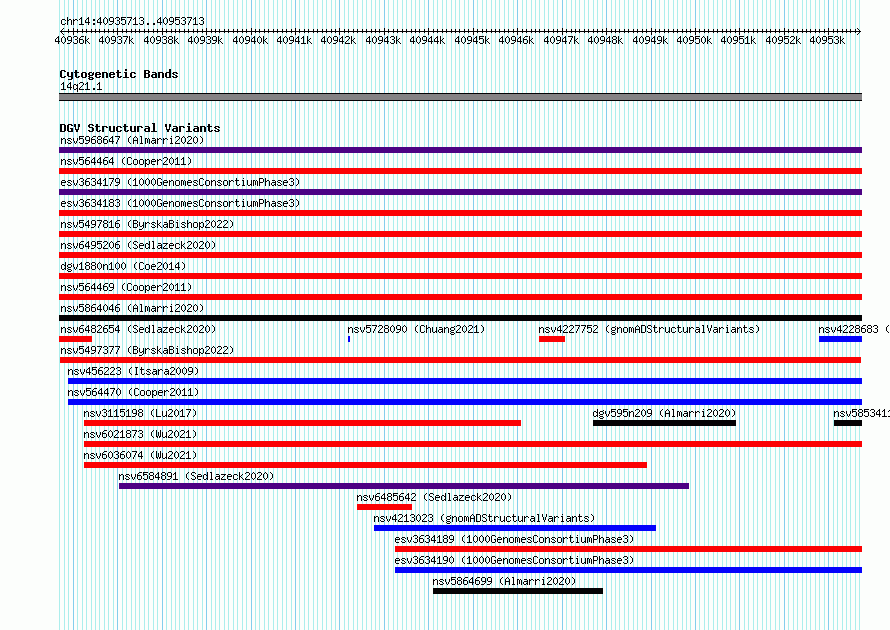The width and height of the screenshot is (890, 630).
Task: Open nsv6021873 (Wu2021) variant label
Action: click(x=140, y=434)
